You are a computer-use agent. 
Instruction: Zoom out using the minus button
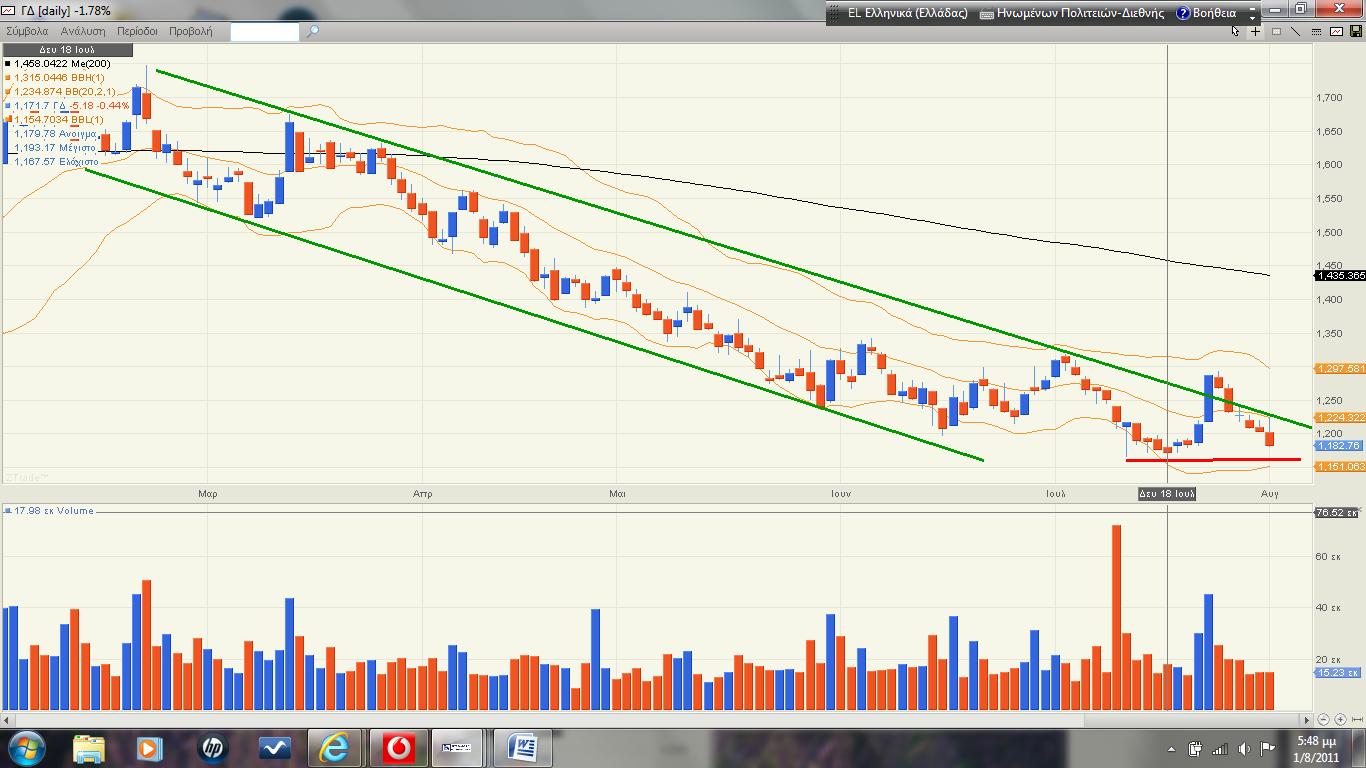pyautogui.click(x=1324, y=719)
